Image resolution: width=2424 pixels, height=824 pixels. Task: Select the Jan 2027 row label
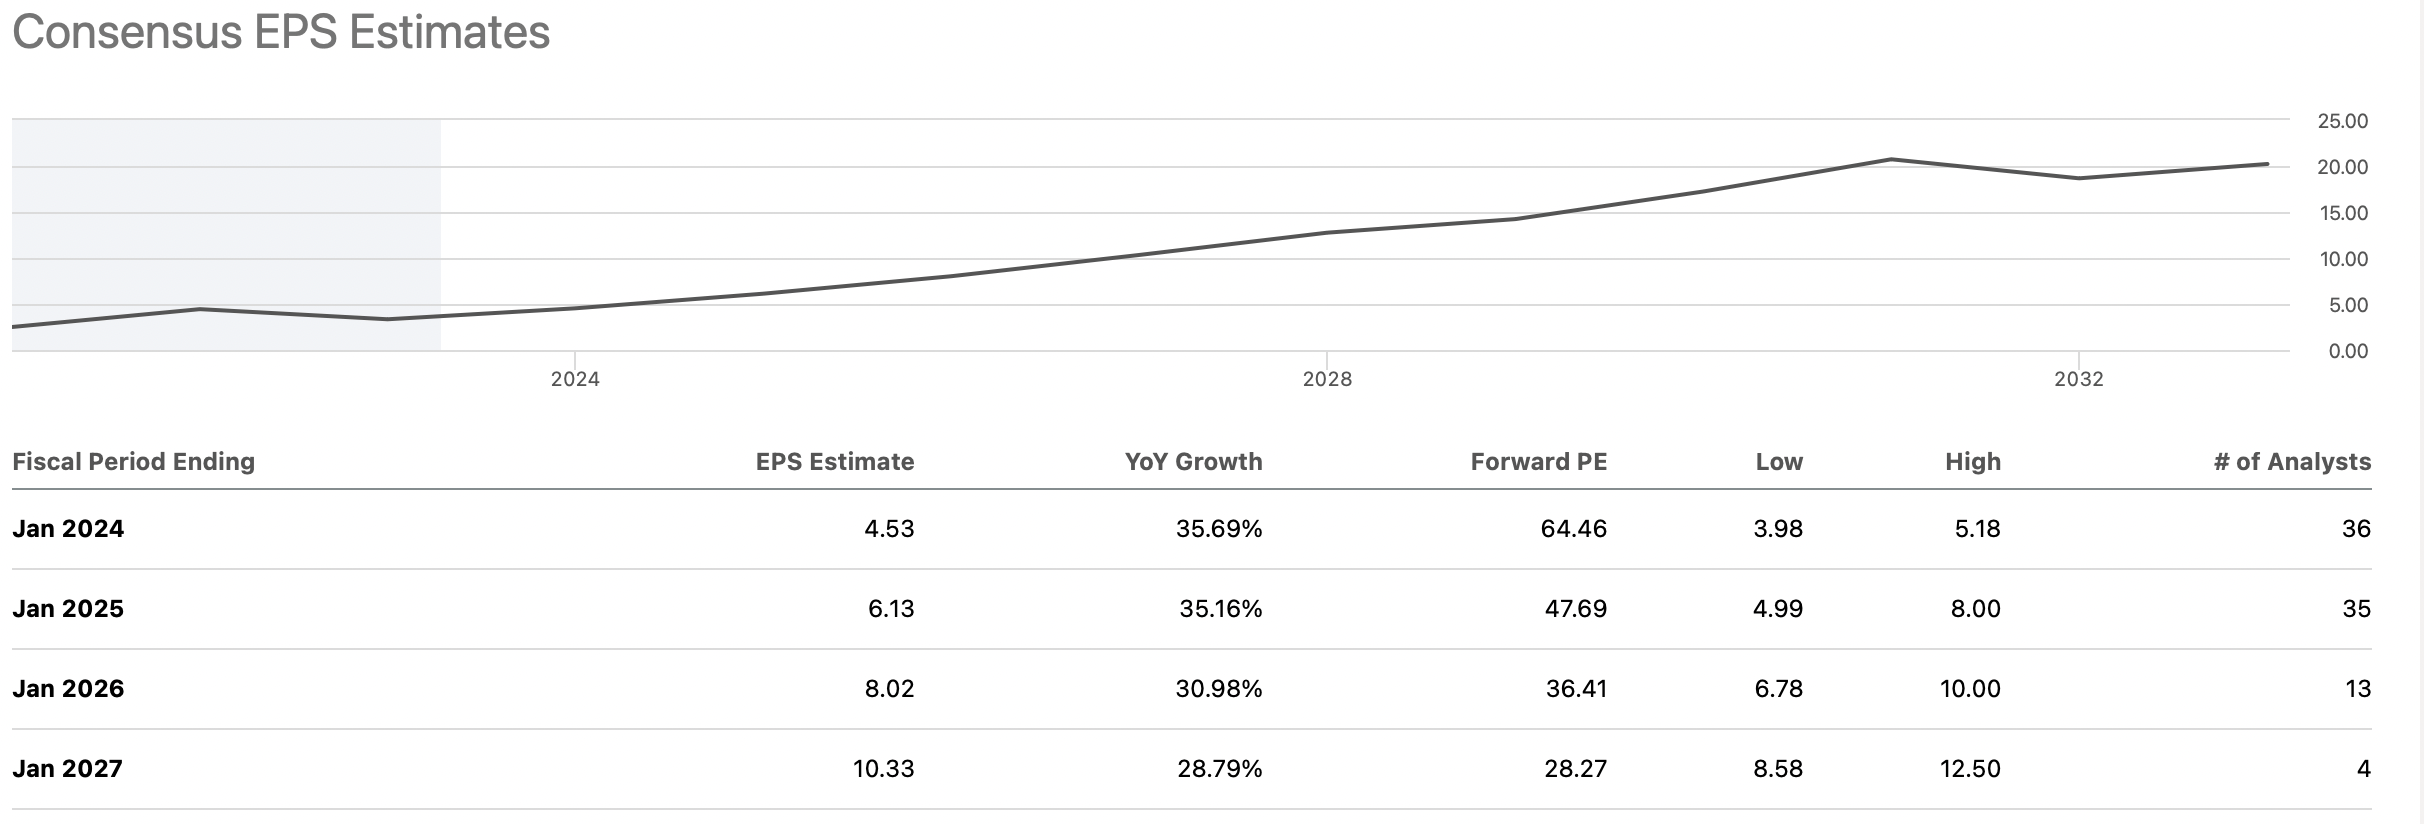[x=68, y=769]
